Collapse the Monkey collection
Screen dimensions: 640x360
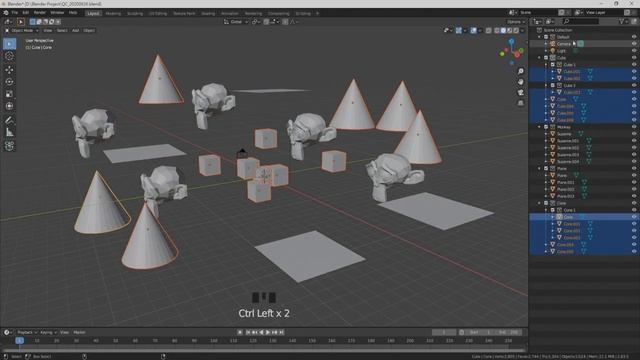coord(540,127)
